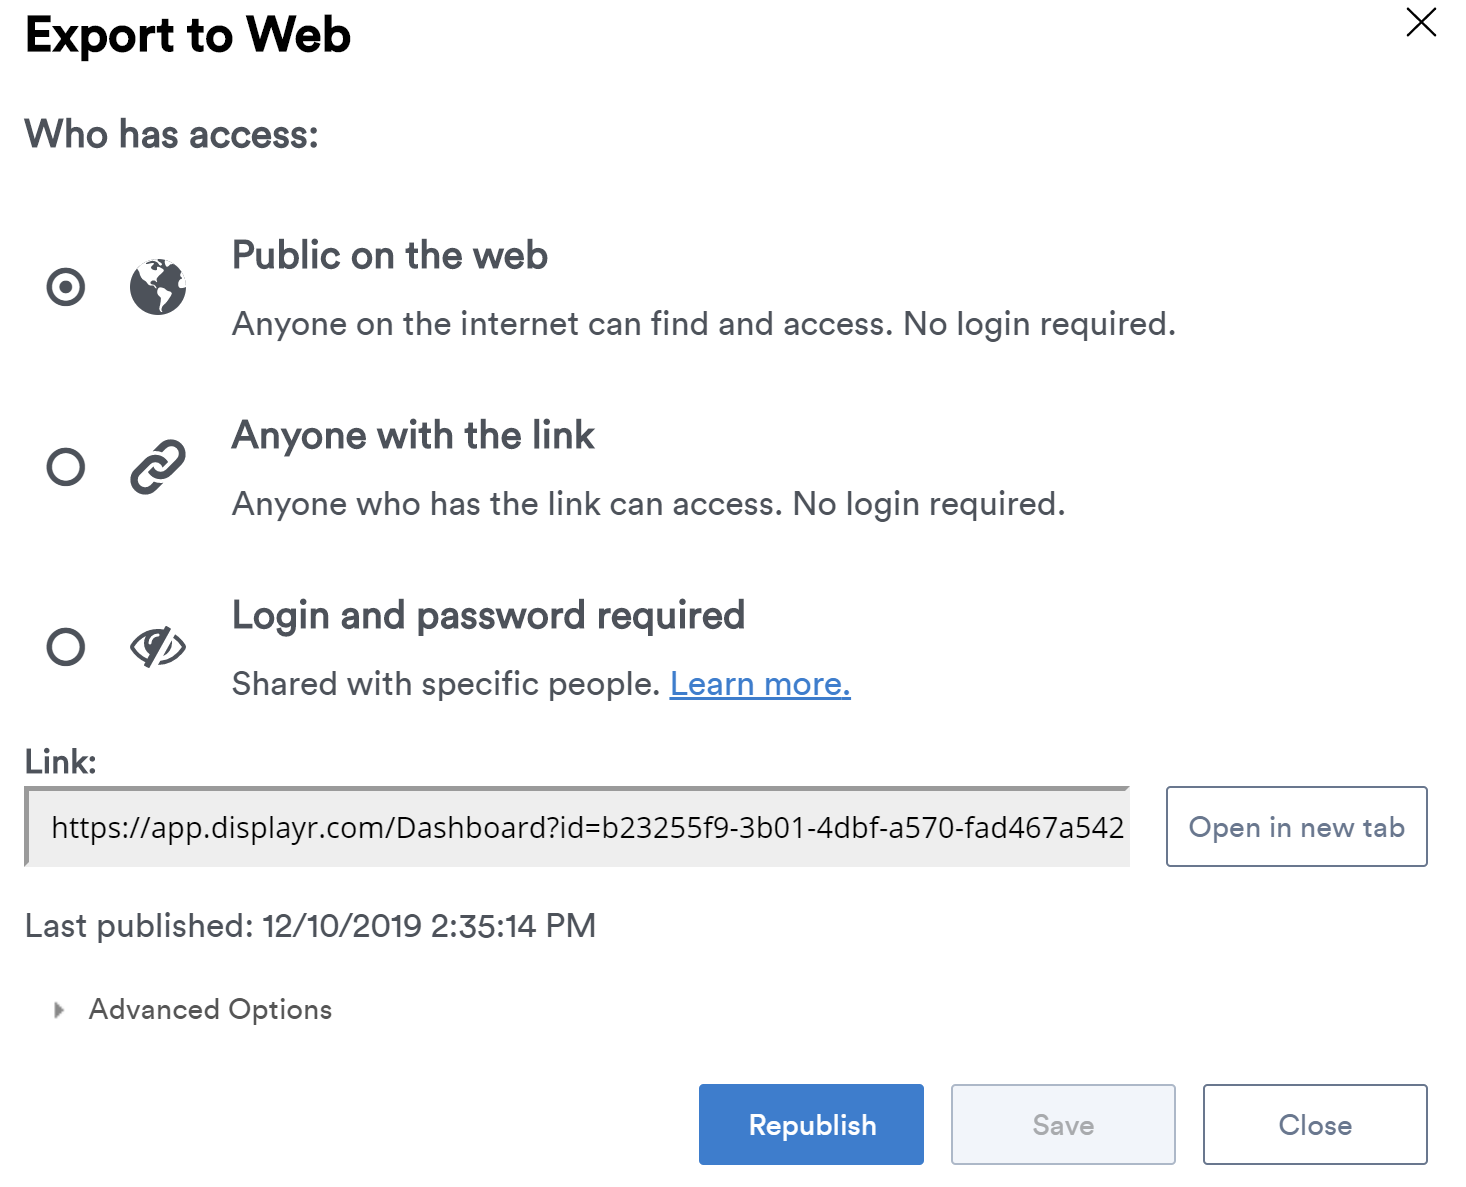
Task: Select the Public on the web radio button
Action: point(66,287)
